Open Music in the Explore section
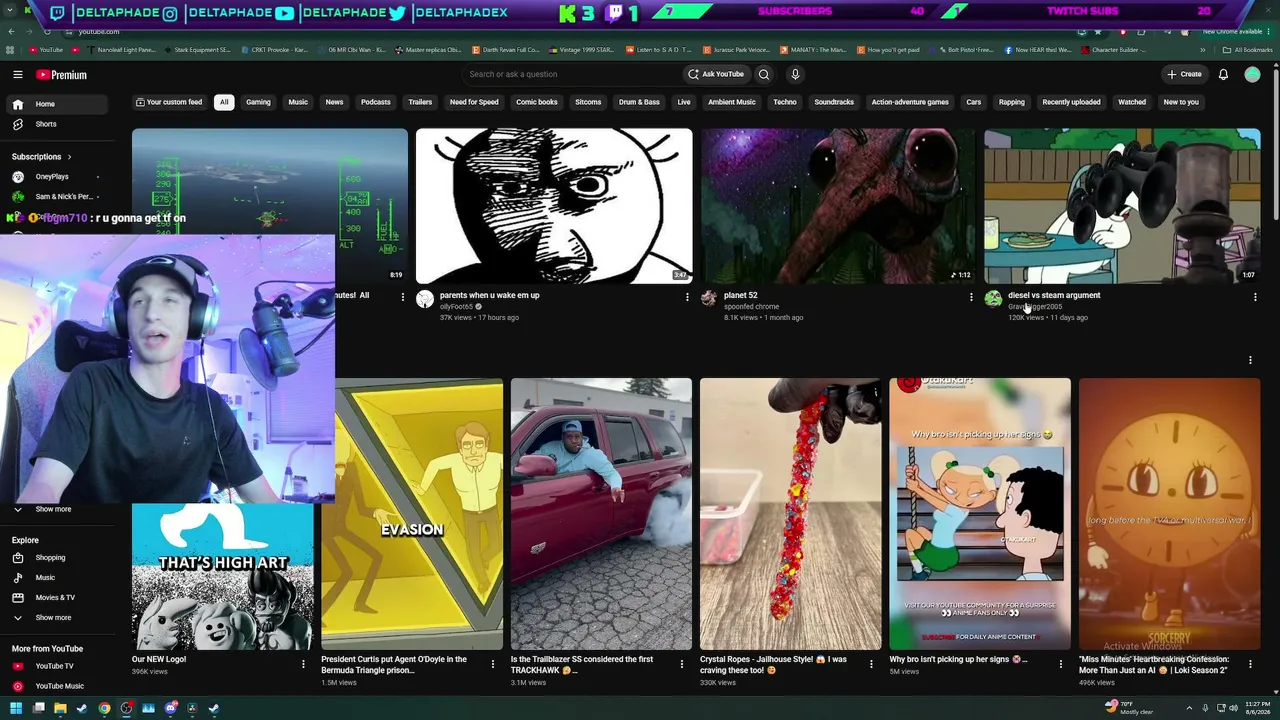The width and height of the screenshot is (1280, 720). point(56,578)
